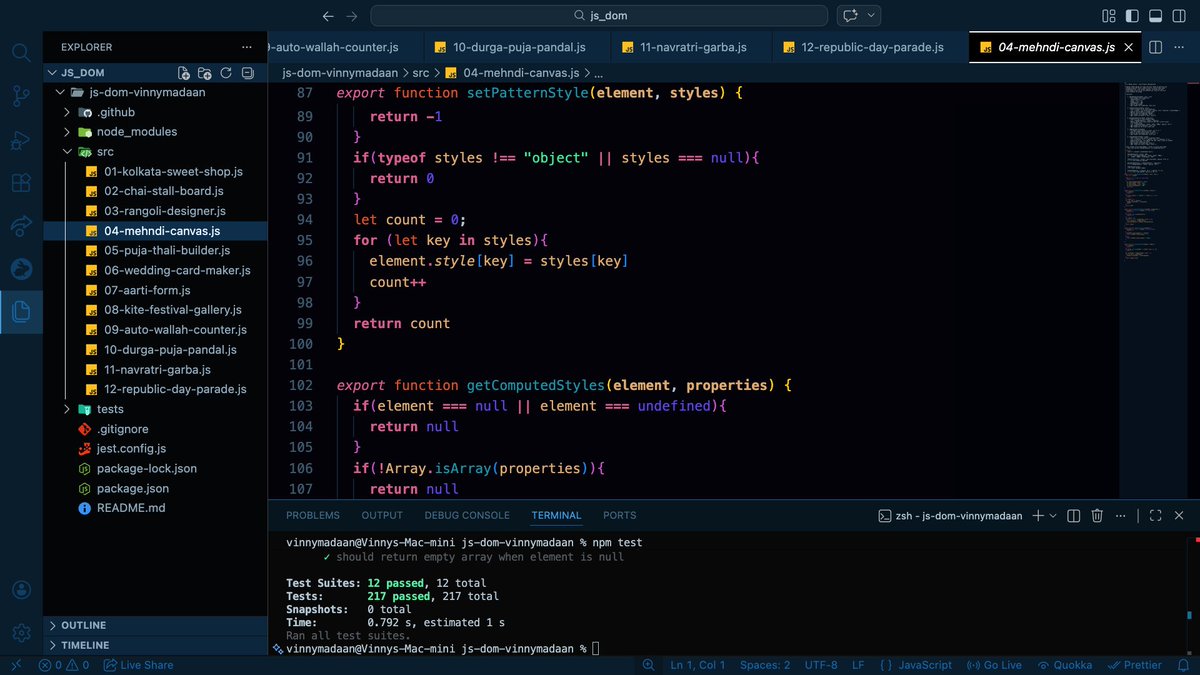This screenshot has width=1200, height=675.
Task: Close the terminal panel
Action: tap(1180, 516)
